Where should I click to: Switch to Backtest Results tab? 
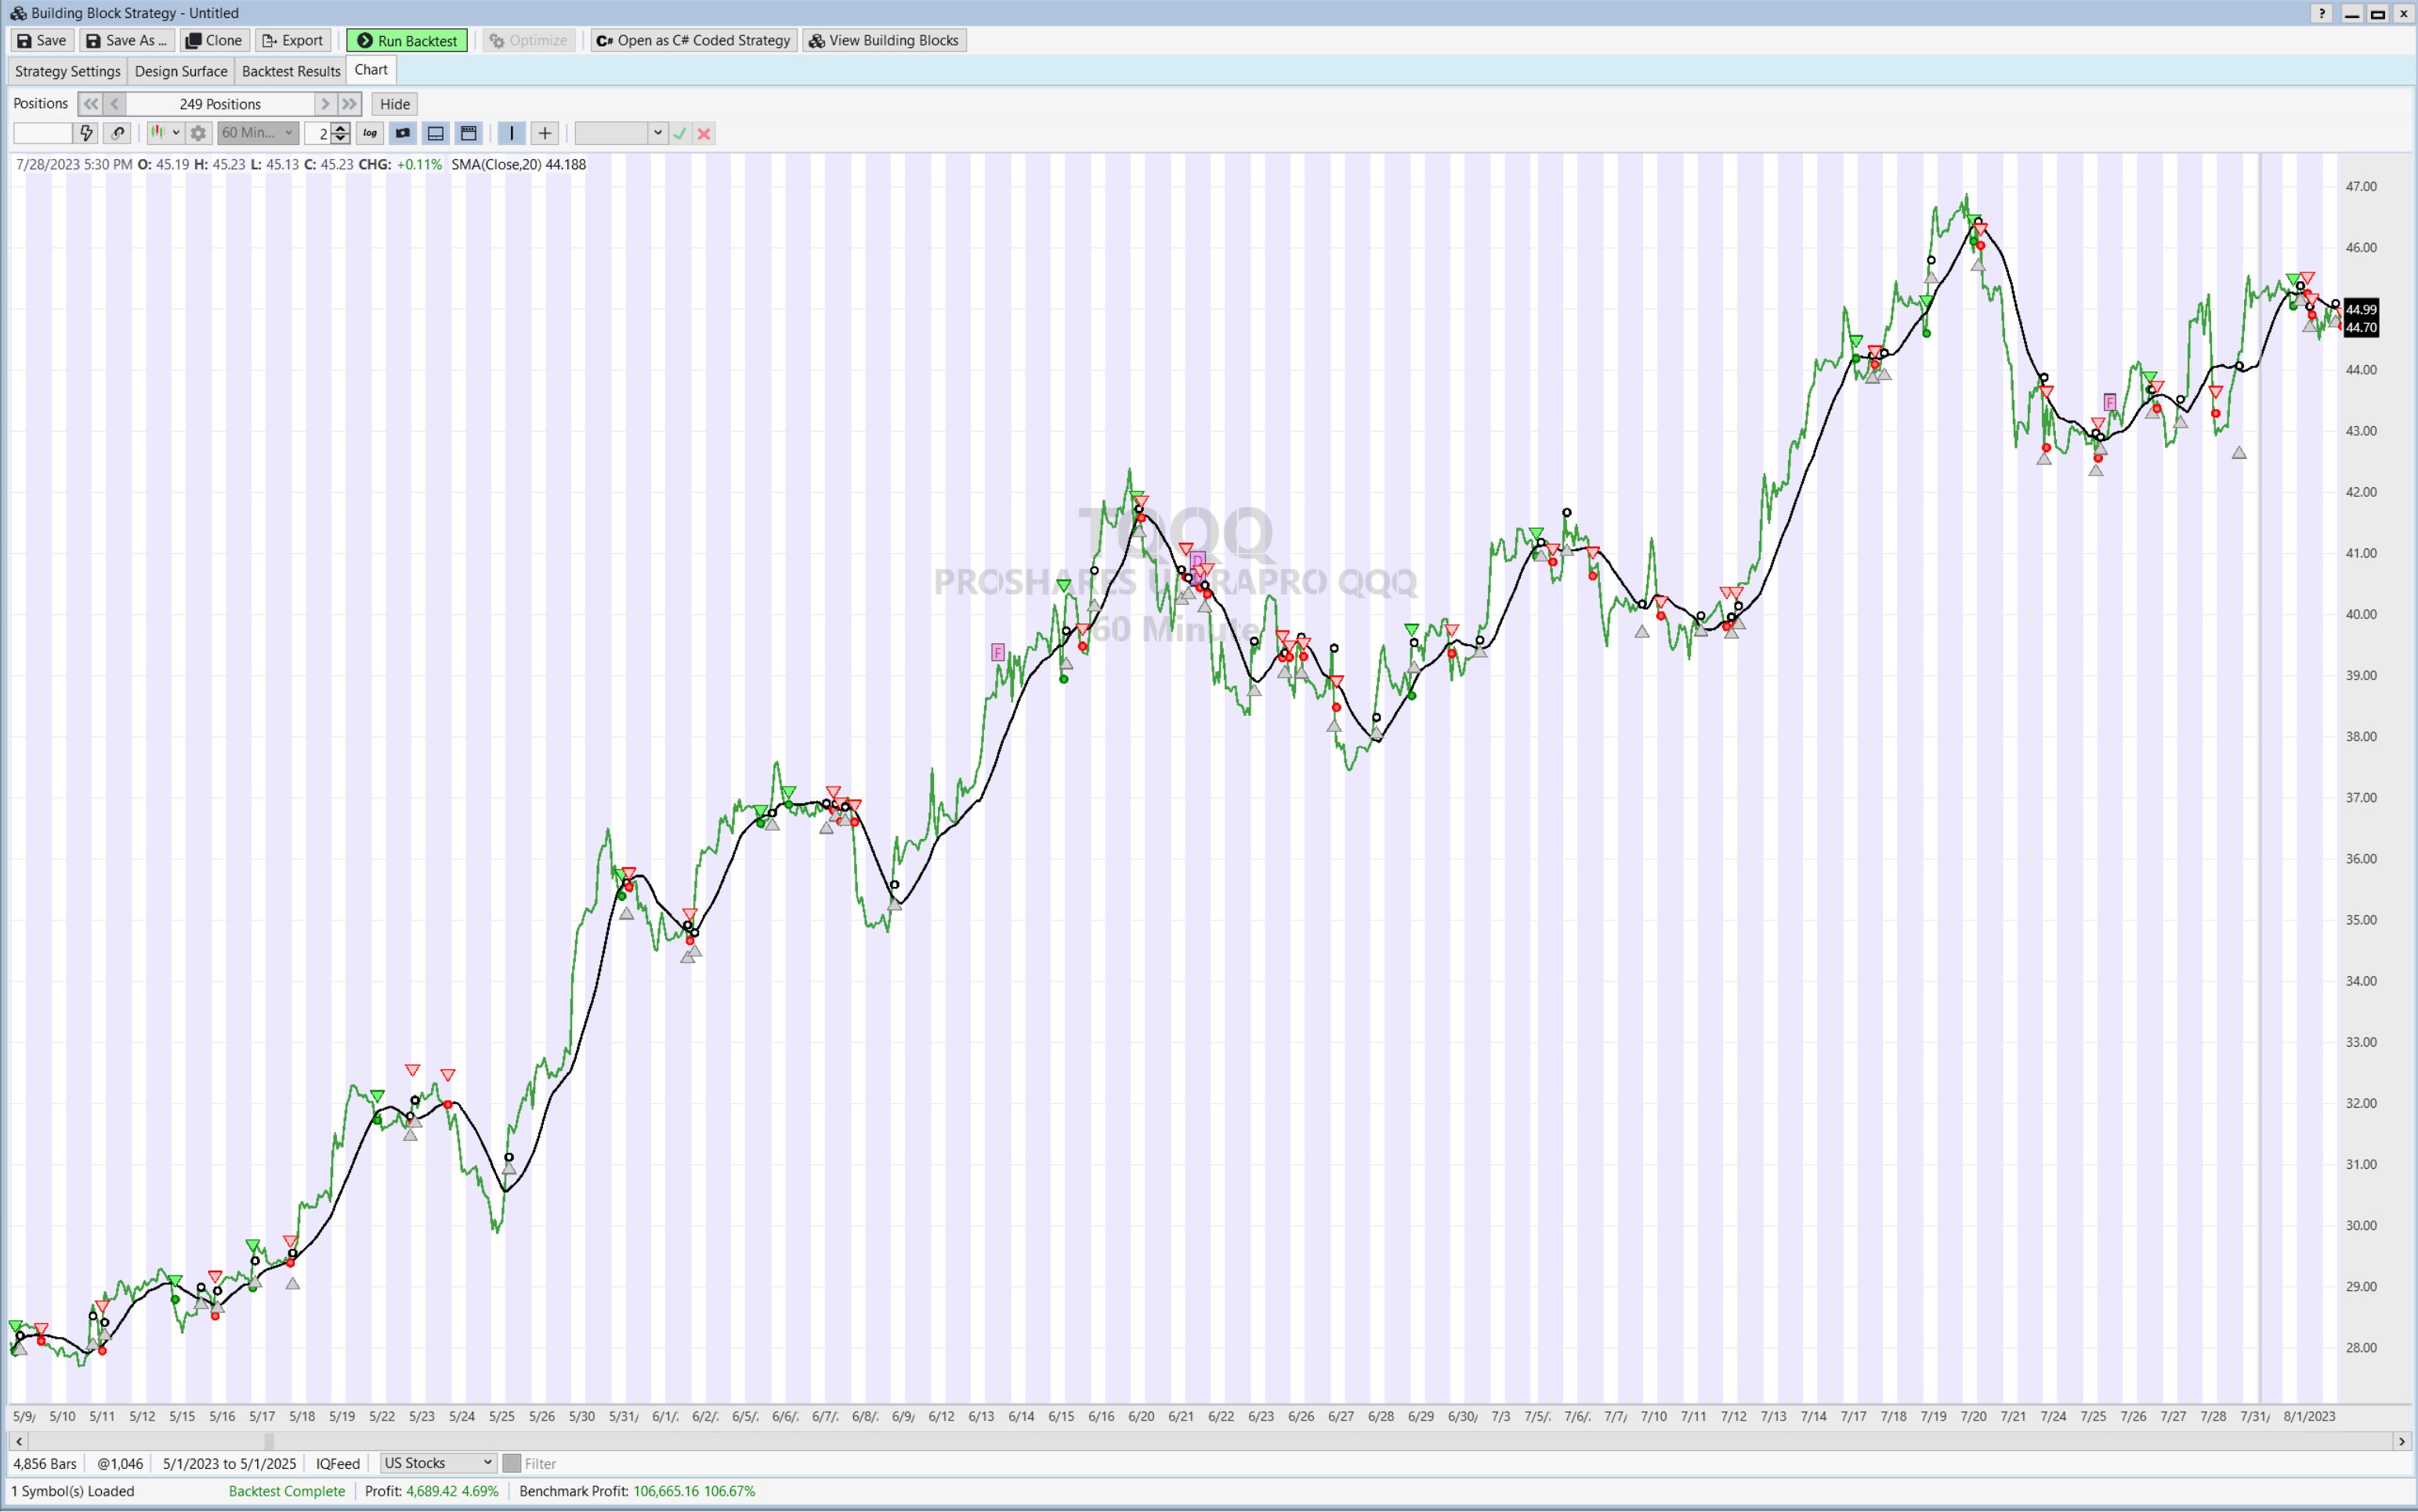click(291, 71)
